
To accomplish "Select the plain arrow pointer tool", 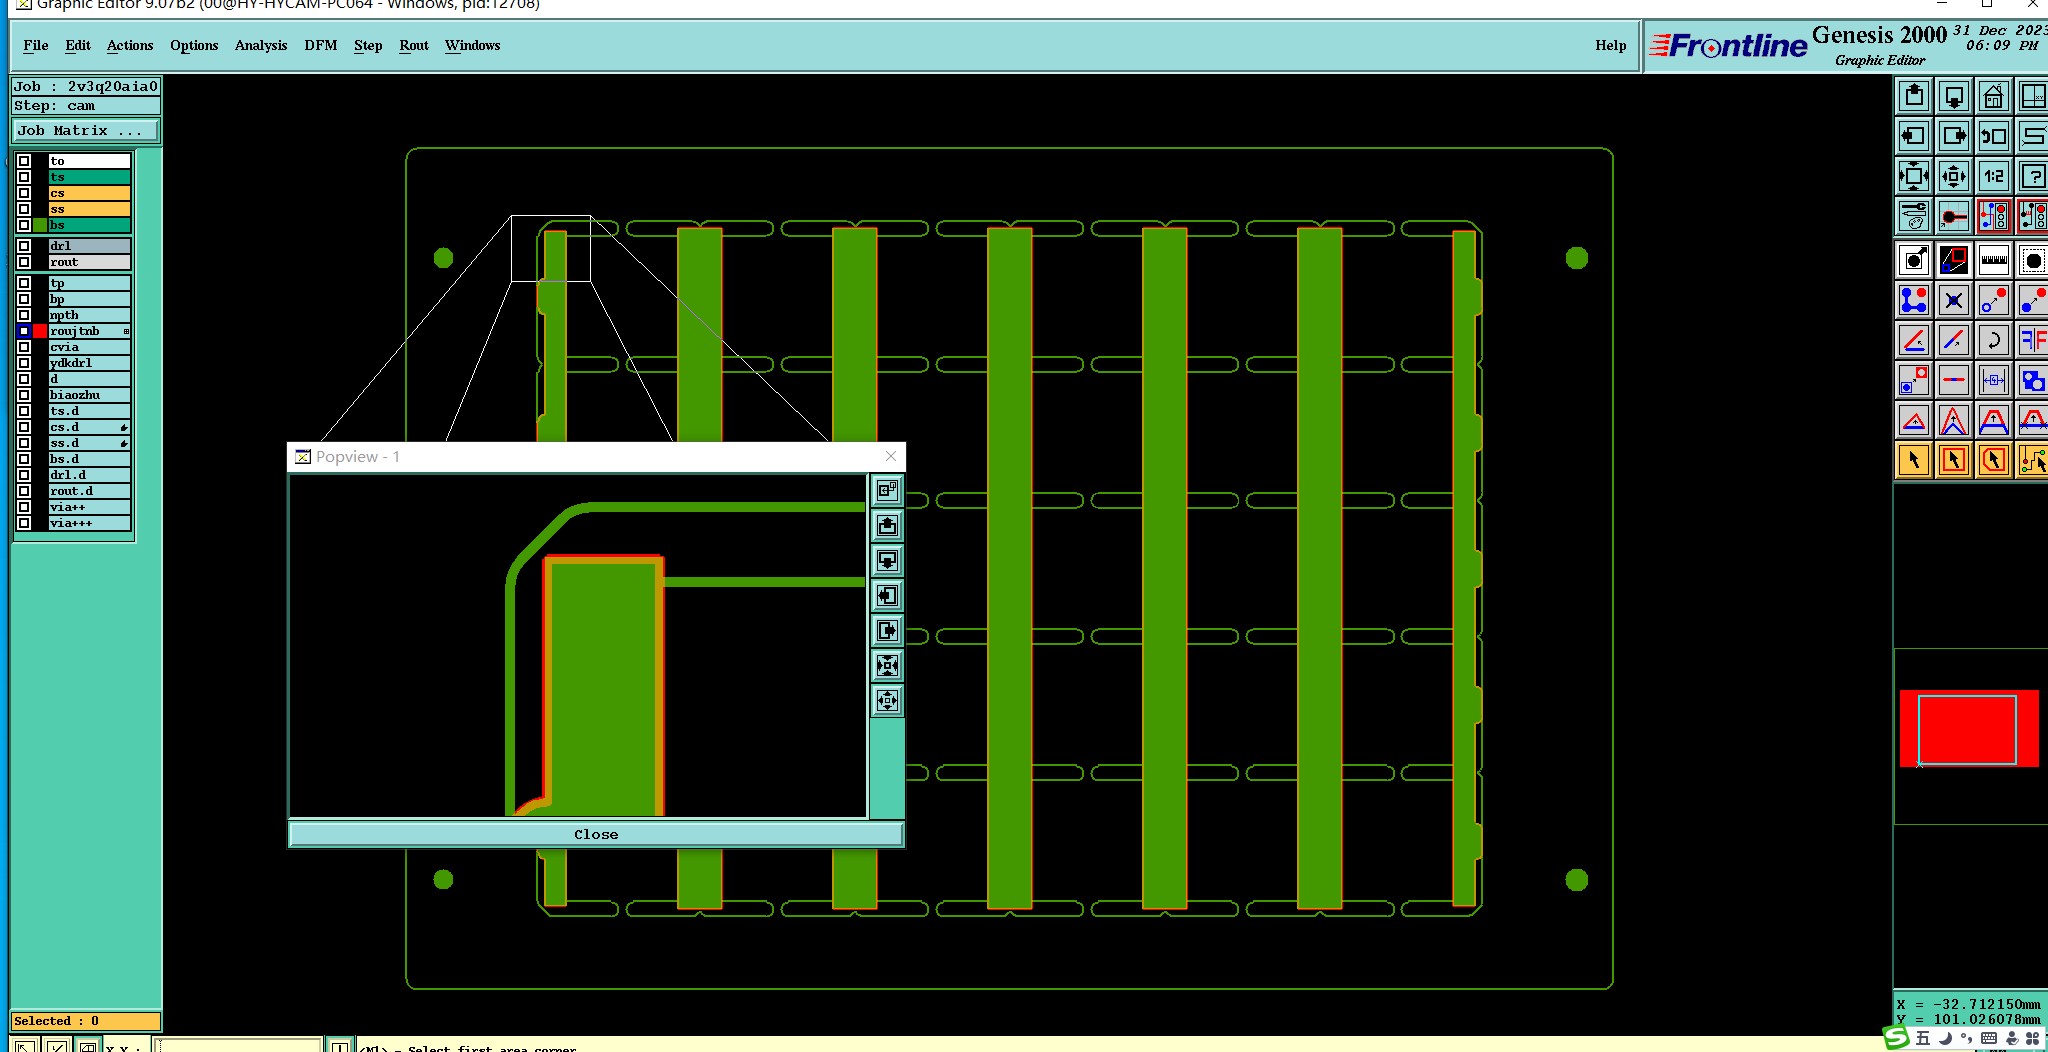I will [x=1914, y=460].
